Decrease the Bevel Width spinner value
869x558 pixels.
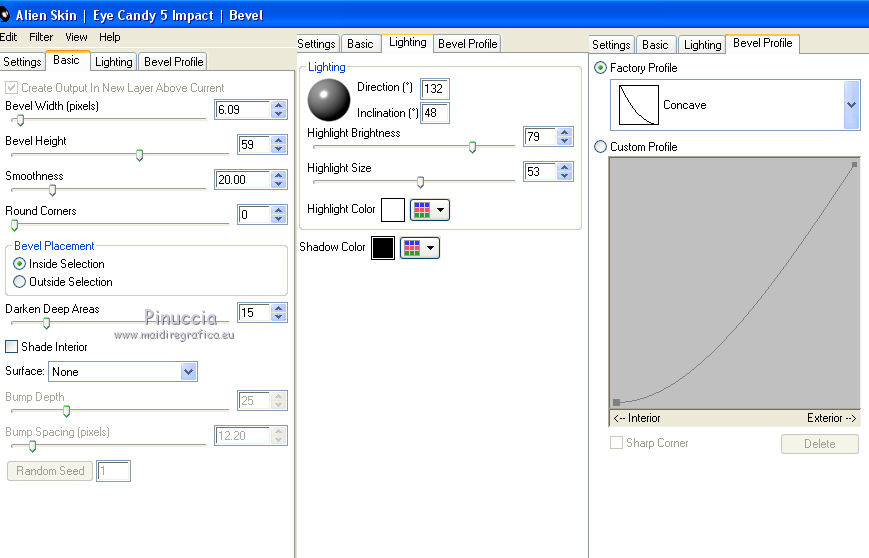click(279, 114)
